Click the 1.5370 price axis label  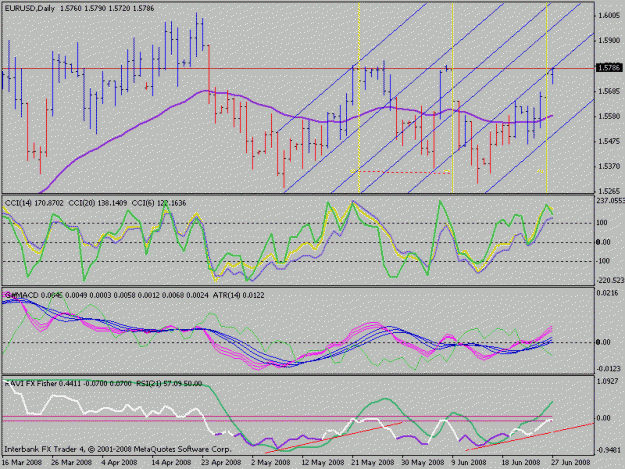tap(609, 166)
